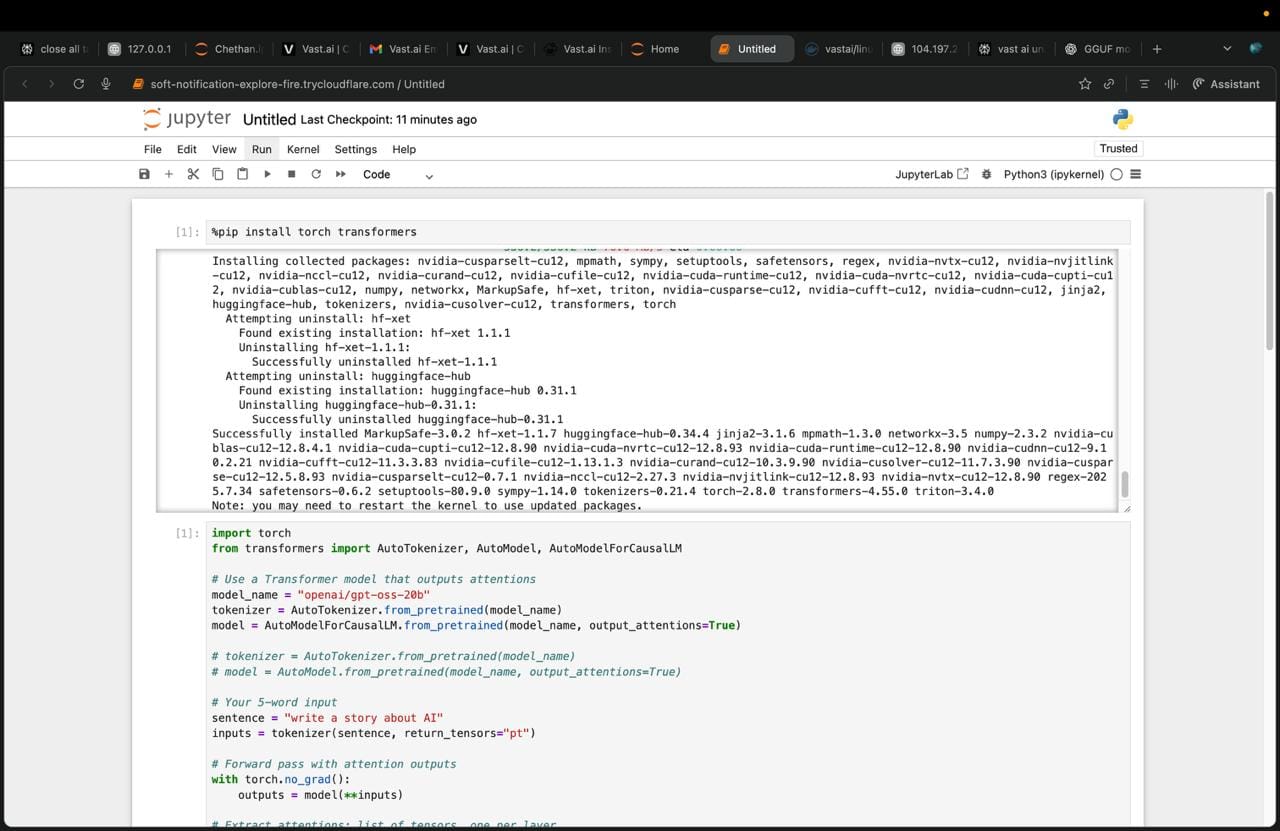The height and width of the screenshot is (831, 1280).
Task: Open notebook in JupyterLab
Action: tap(931, 174)
